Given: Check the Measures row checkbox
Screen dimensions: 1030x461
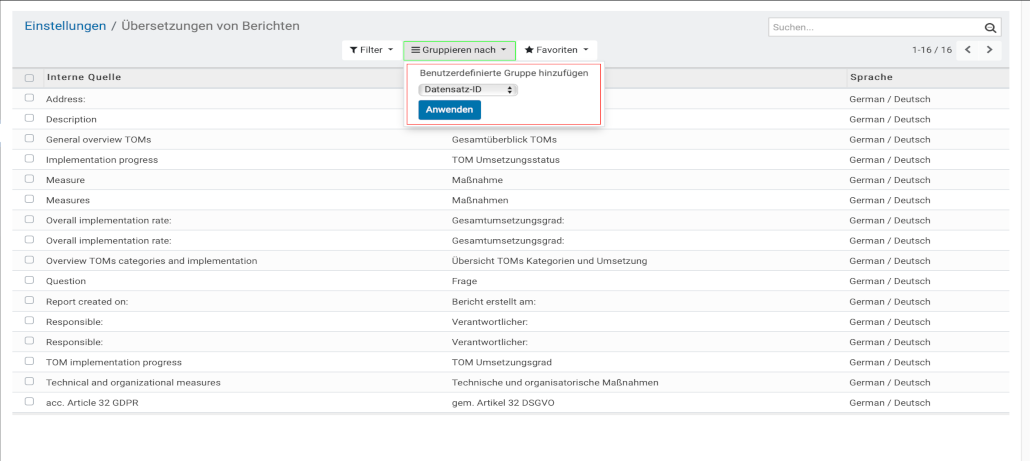Looking at the screenshot, I should pos(29,200).
